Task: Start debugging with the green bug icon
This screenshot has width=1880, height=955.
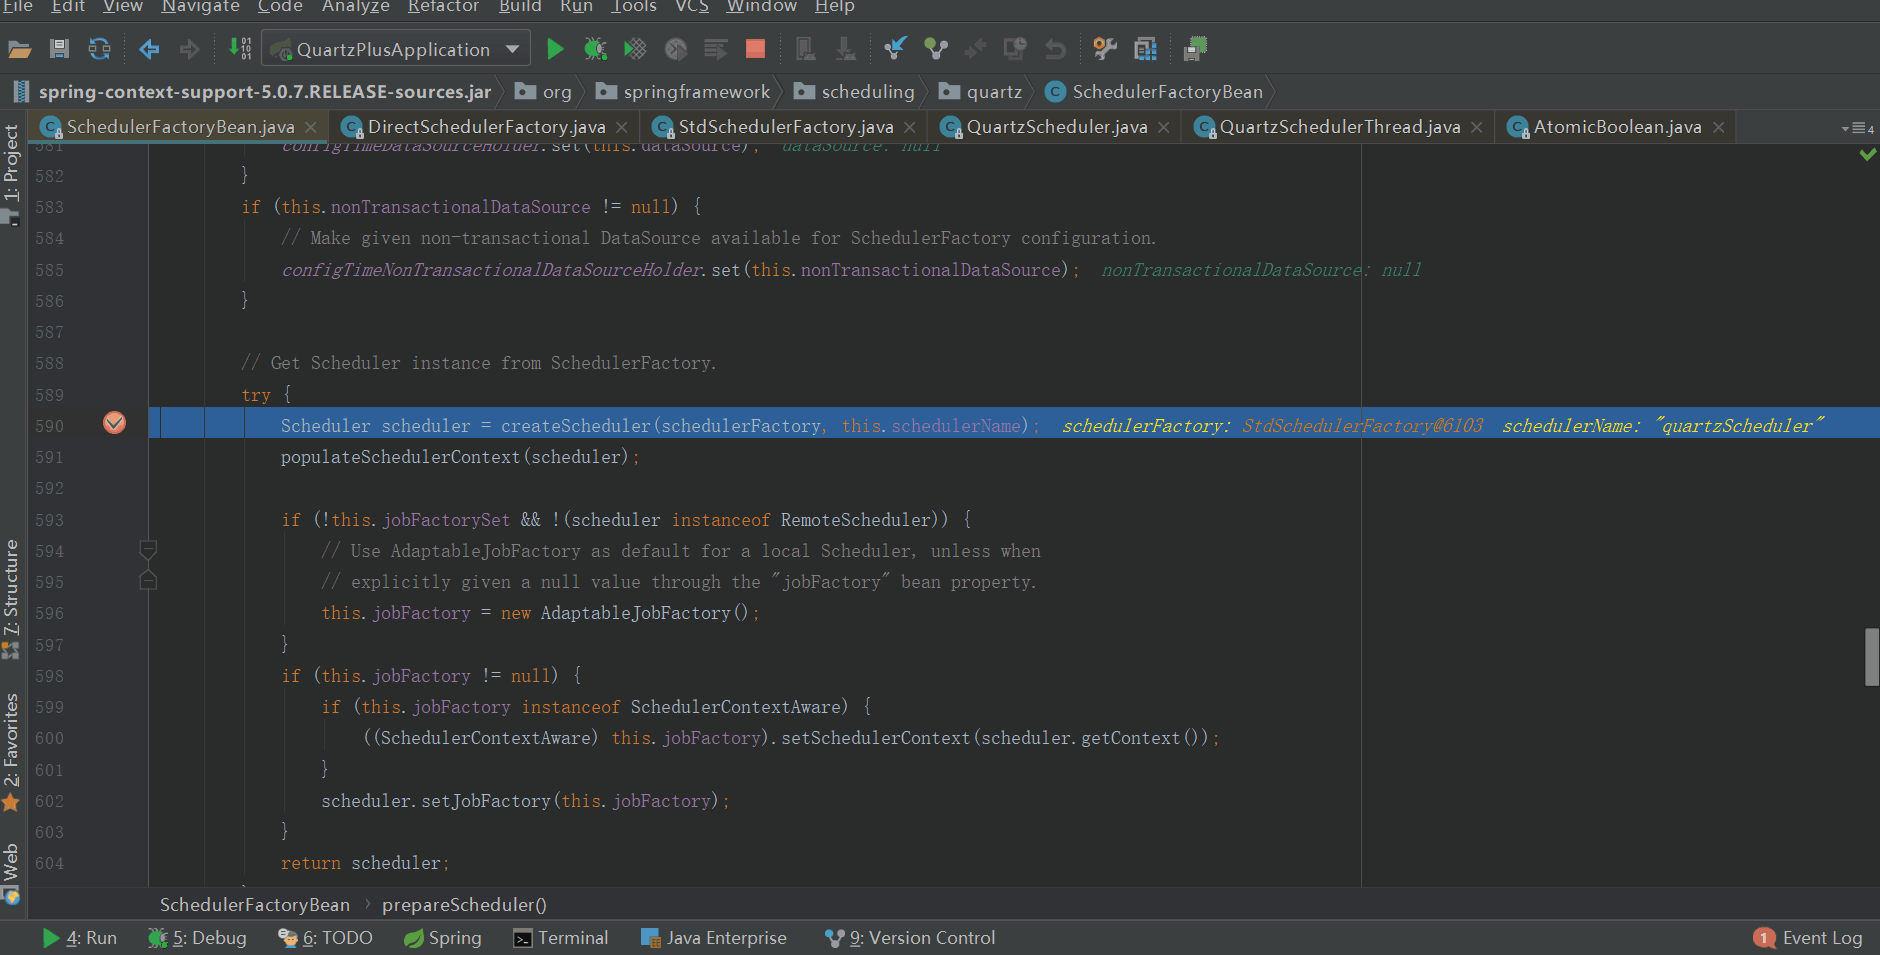Action: click(x=595, y=49)
